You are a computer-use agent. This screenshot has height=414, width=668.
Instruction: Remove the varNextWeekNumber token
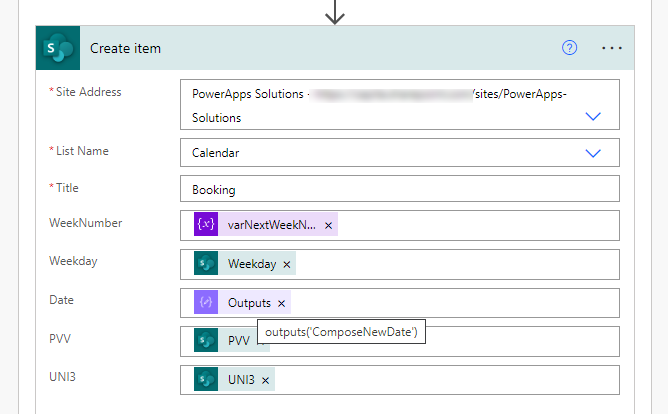[328, 226]
